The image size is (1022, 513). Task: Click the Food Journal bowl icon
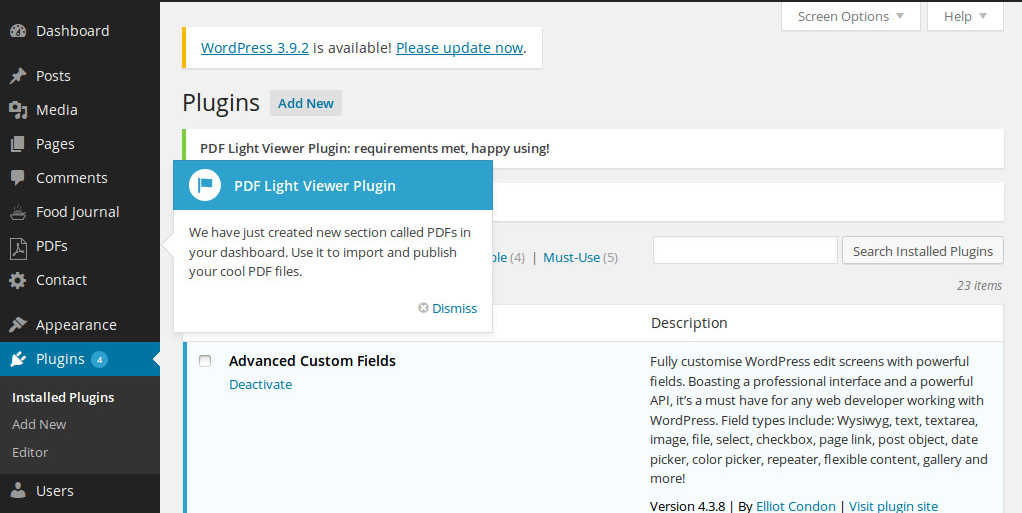[18, 212]
